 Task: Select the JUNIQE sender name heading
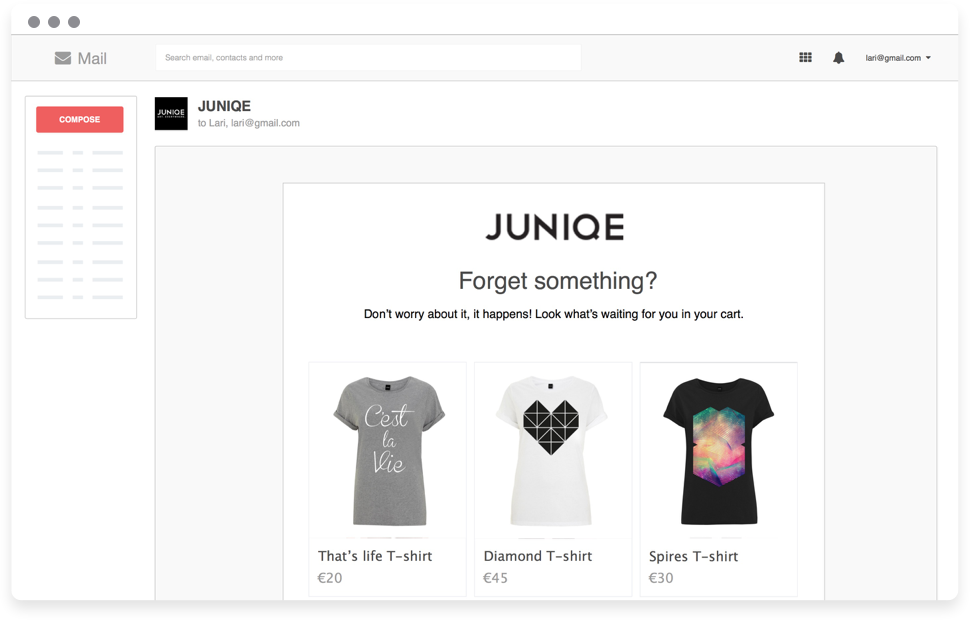pos(225,106)
